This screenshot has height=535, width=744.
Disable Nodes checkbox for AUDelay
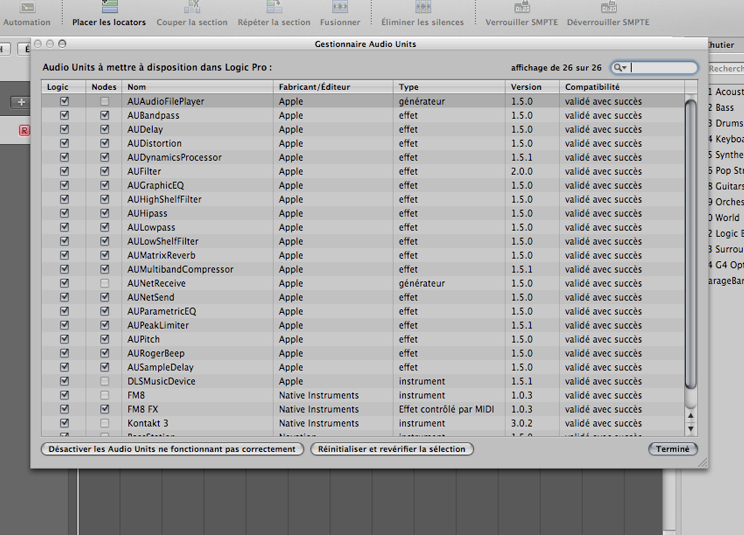tap(104, 129)
